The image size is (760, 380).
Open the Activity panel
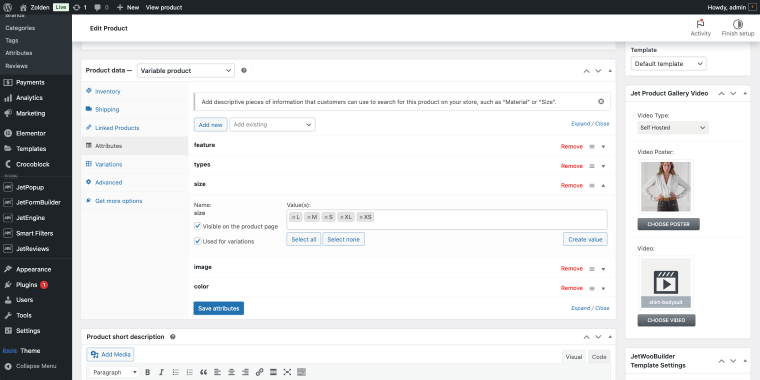[x=700, y=28]
